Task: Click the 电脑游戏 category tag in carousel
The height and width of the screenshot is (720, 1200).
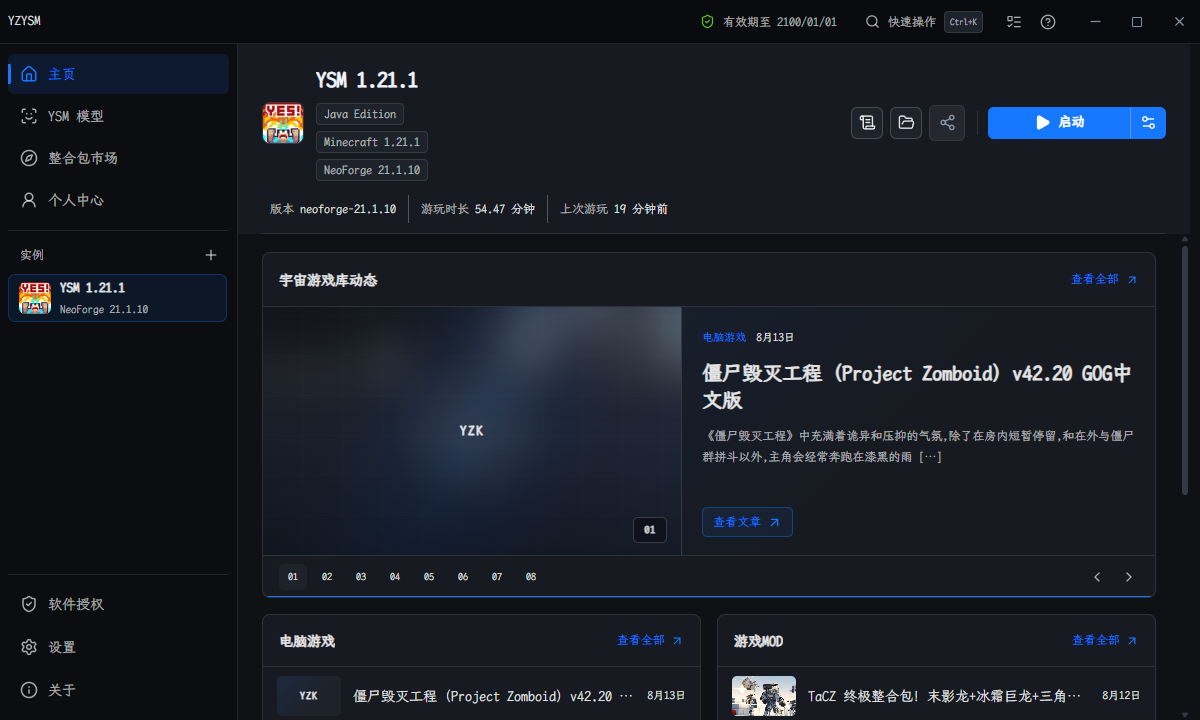Action: [724, 337]
